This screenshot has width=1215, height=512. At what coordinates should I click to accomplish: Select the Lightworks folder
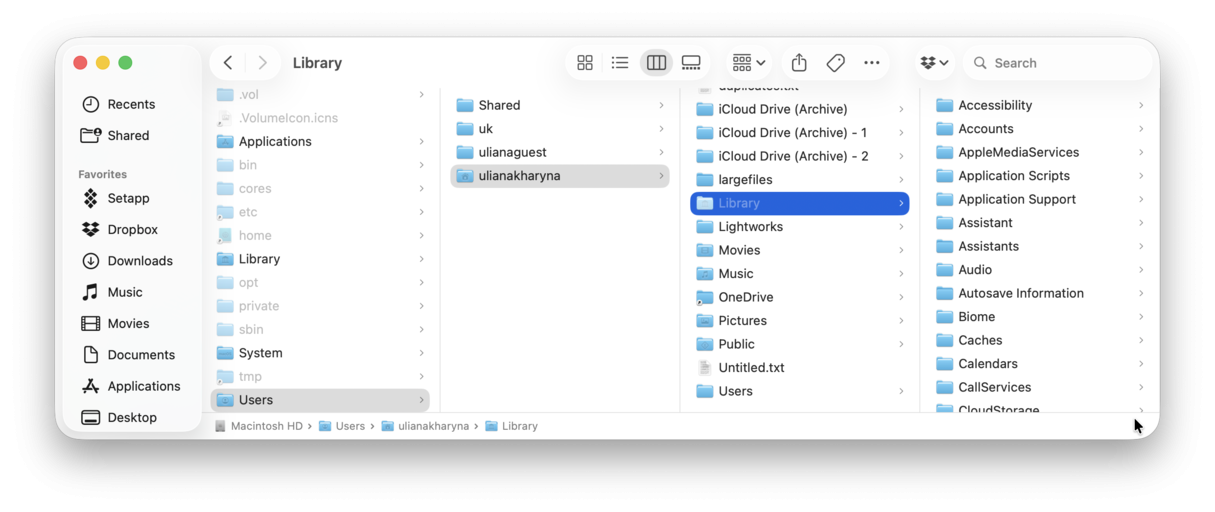point(800,226)
